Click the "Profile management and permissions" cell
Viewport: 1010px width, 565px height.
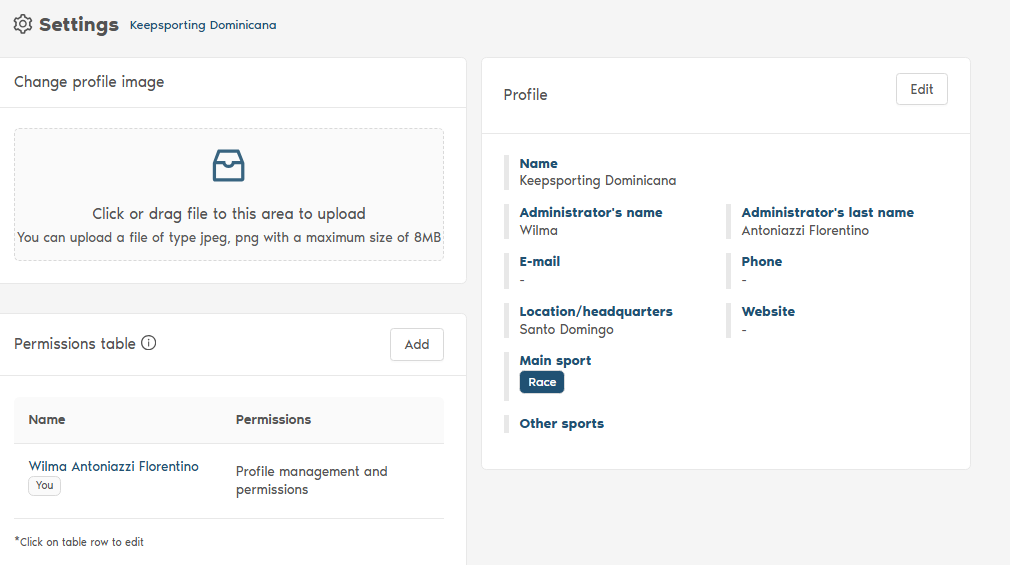tap(311, 480)
